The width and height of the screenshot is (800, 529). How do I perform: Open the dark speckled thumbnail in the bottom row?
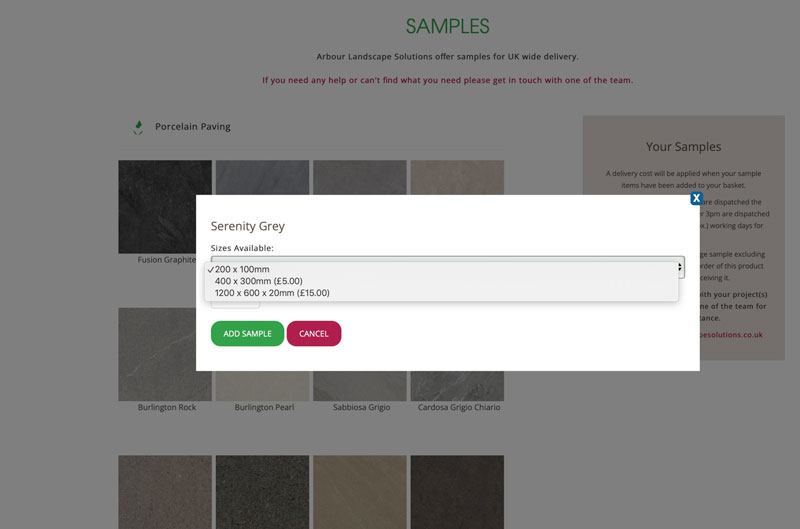coord(262,492)
